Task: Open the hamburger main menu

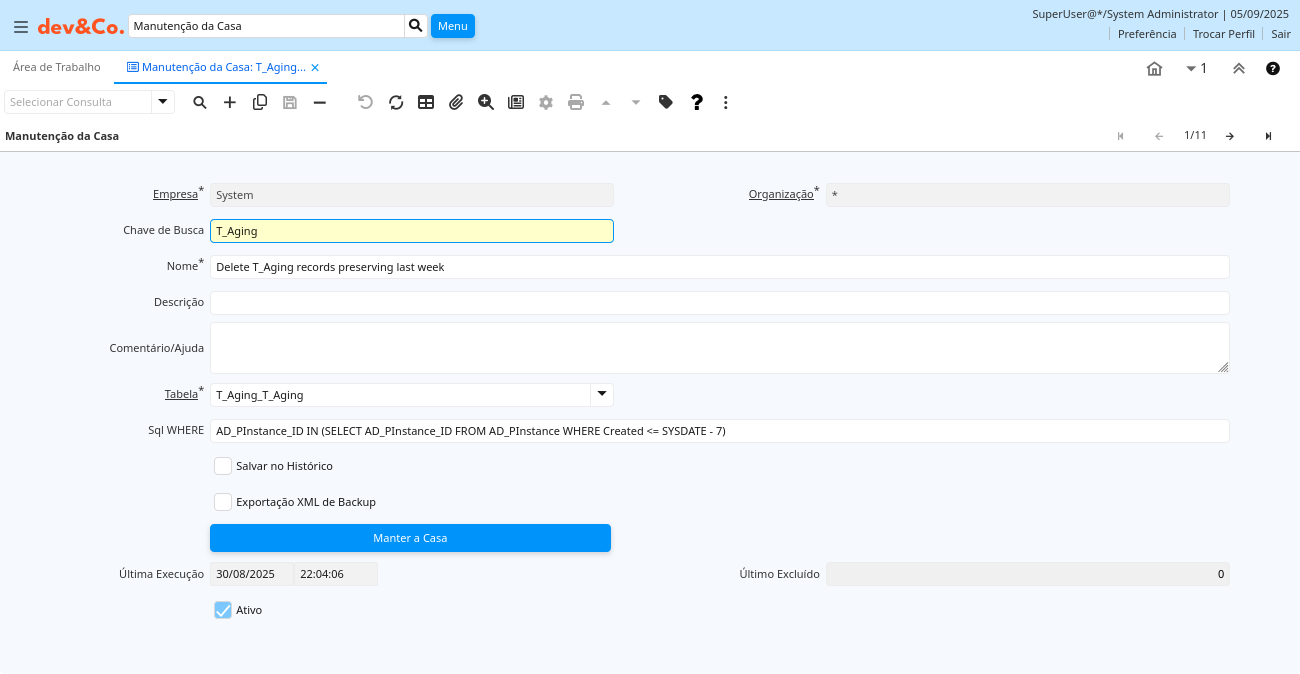Action: coord(21,27)
